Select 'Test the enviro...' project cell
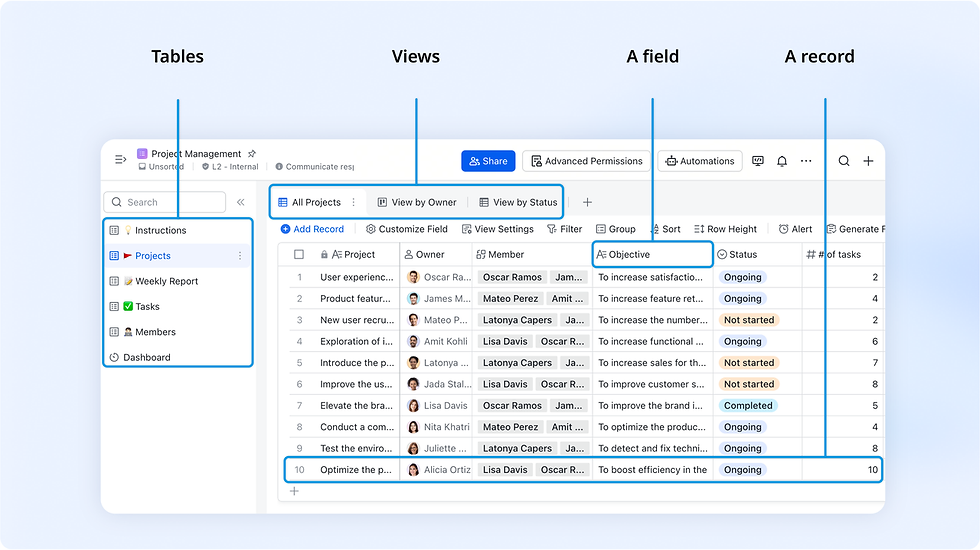Viewport: 980px width, 550px height. click(x=358, y=448)
